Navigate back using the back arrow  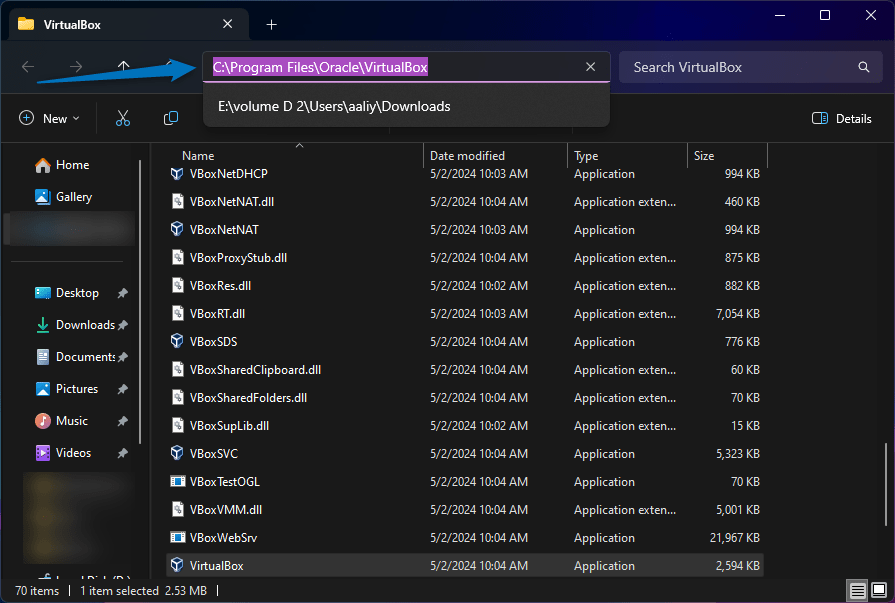[x=27, y=67]
